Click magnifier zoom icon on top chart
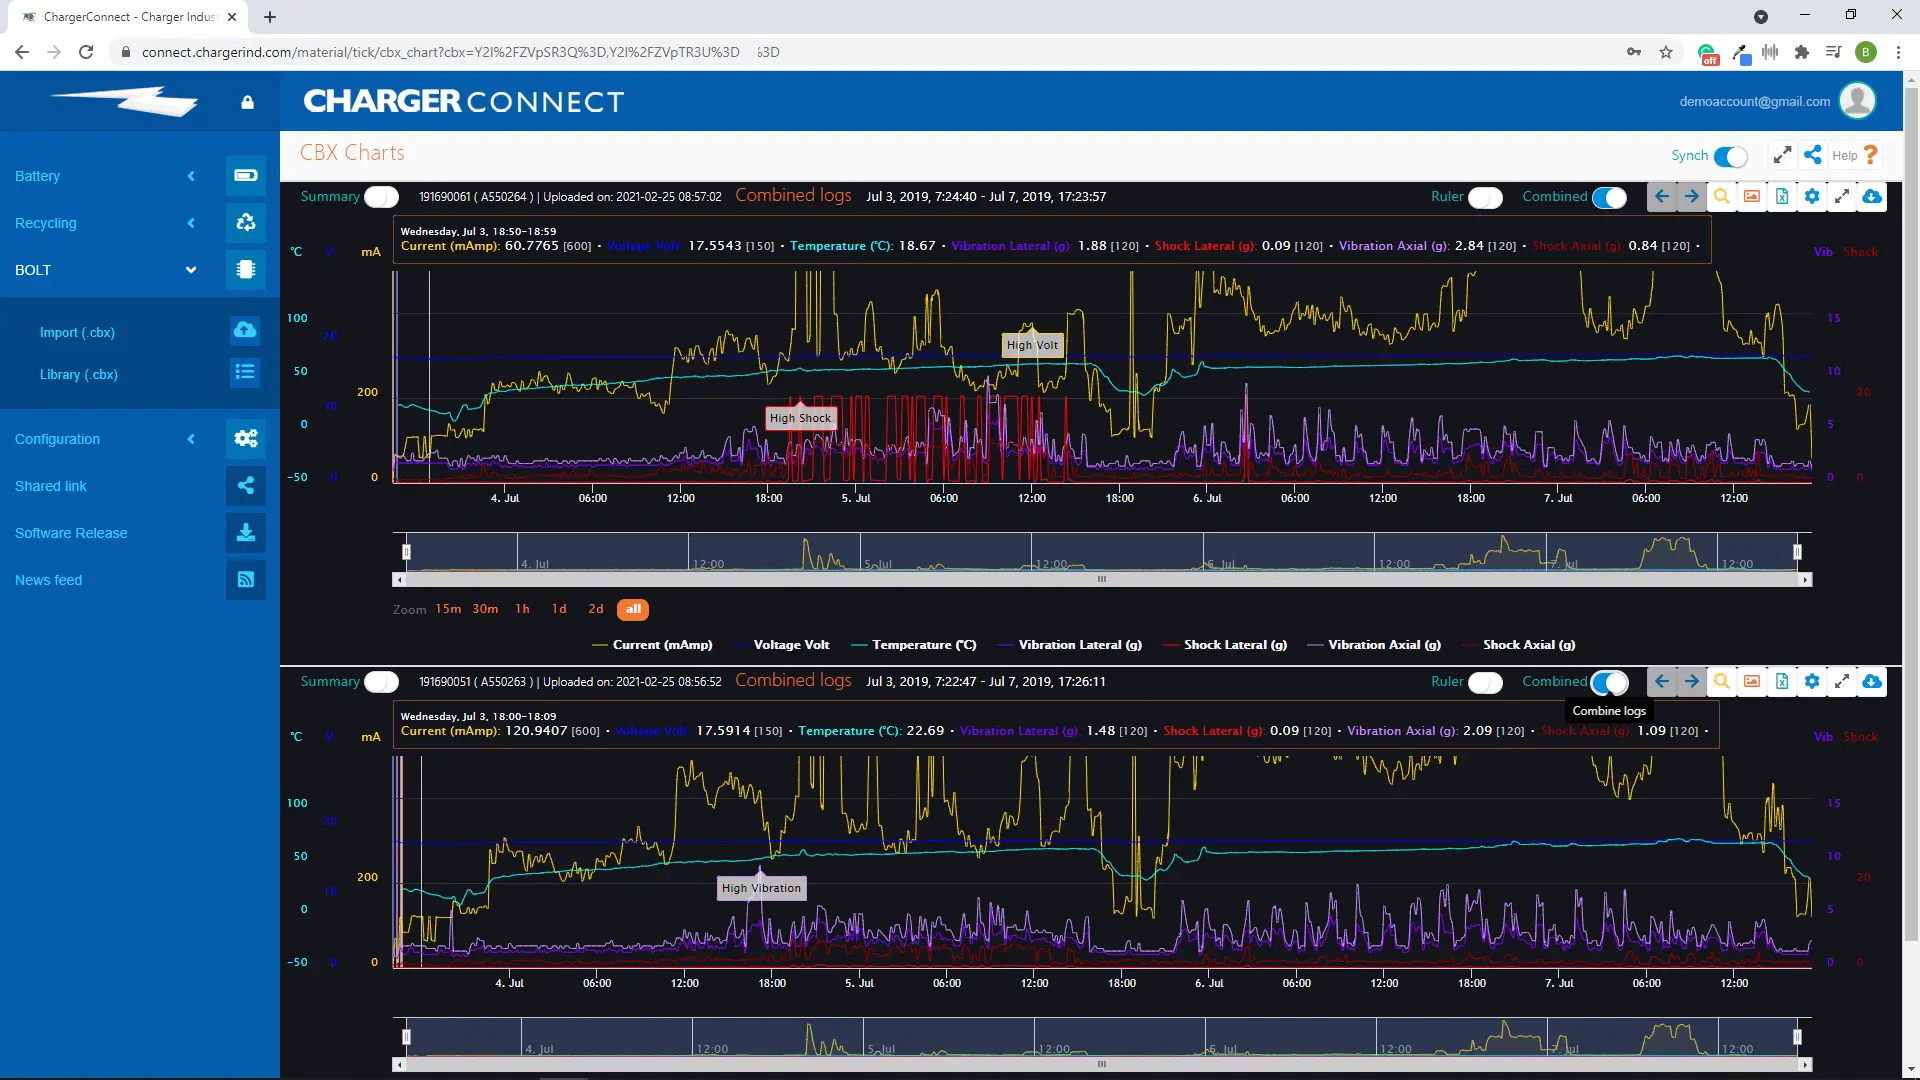The height and width of the screenshot is (1080, 1920). pos(1722,197)
